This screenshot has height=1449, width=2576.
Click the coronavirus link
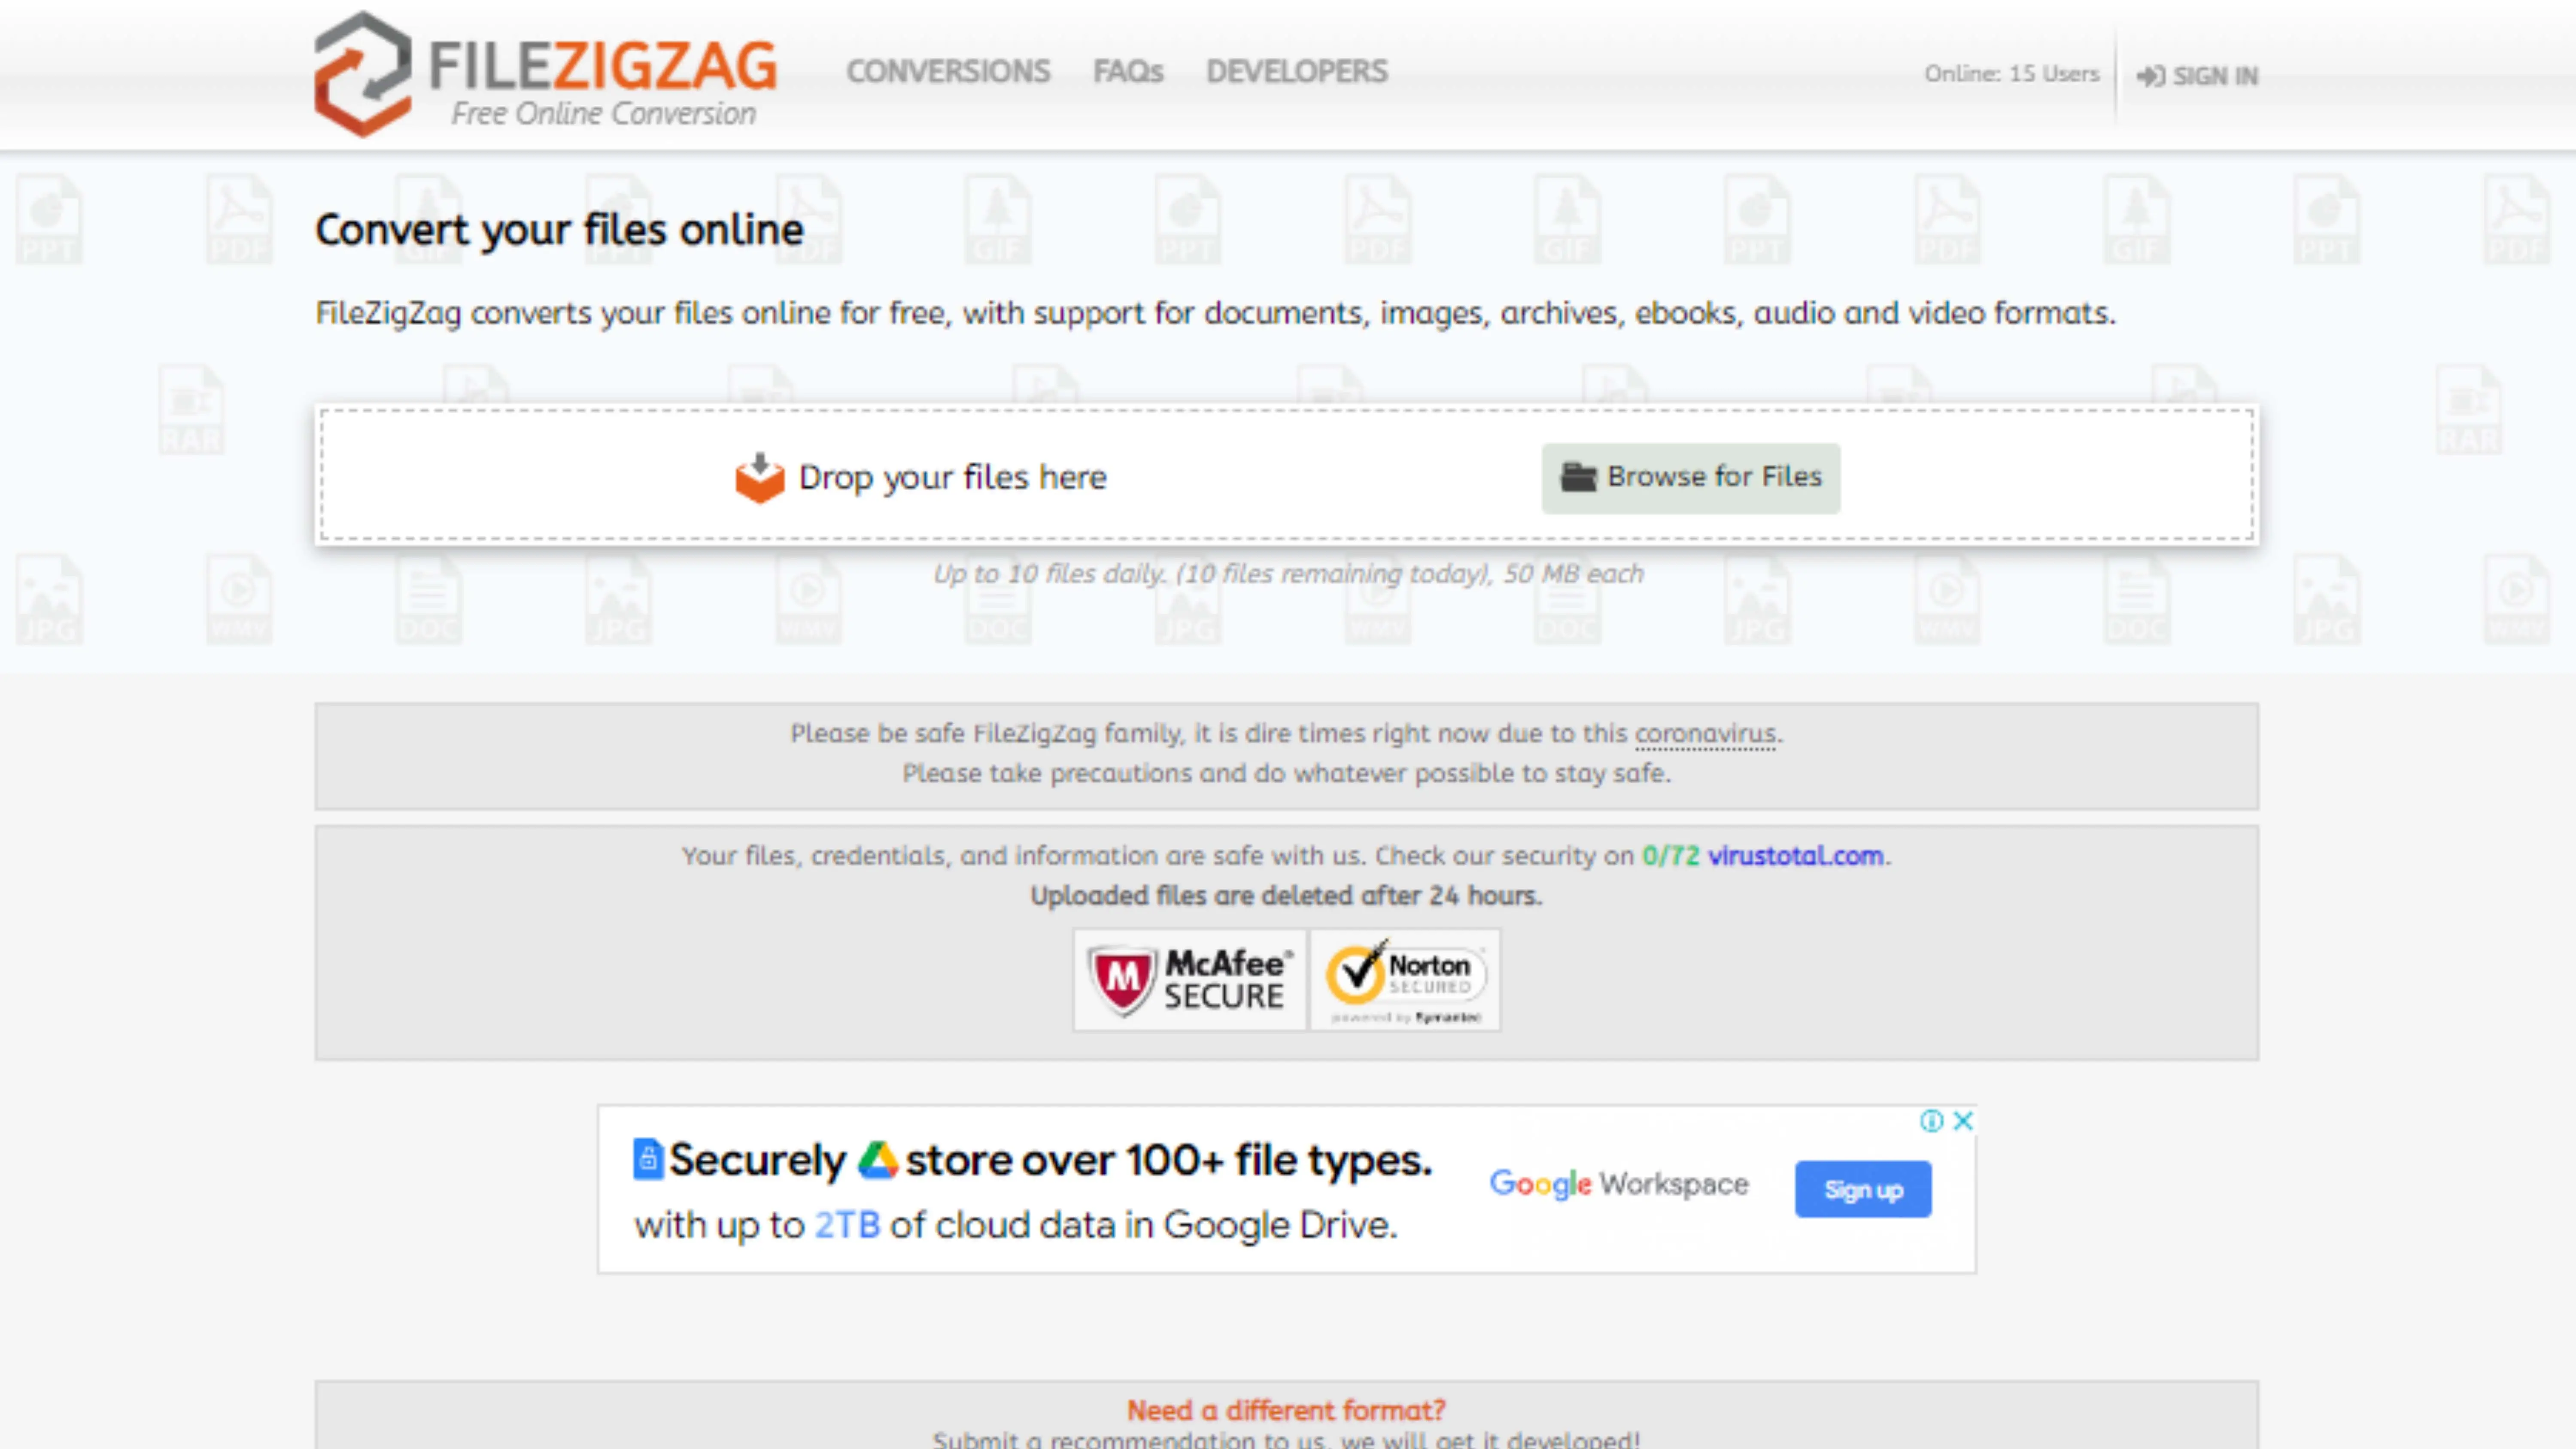click(1706, 734)
